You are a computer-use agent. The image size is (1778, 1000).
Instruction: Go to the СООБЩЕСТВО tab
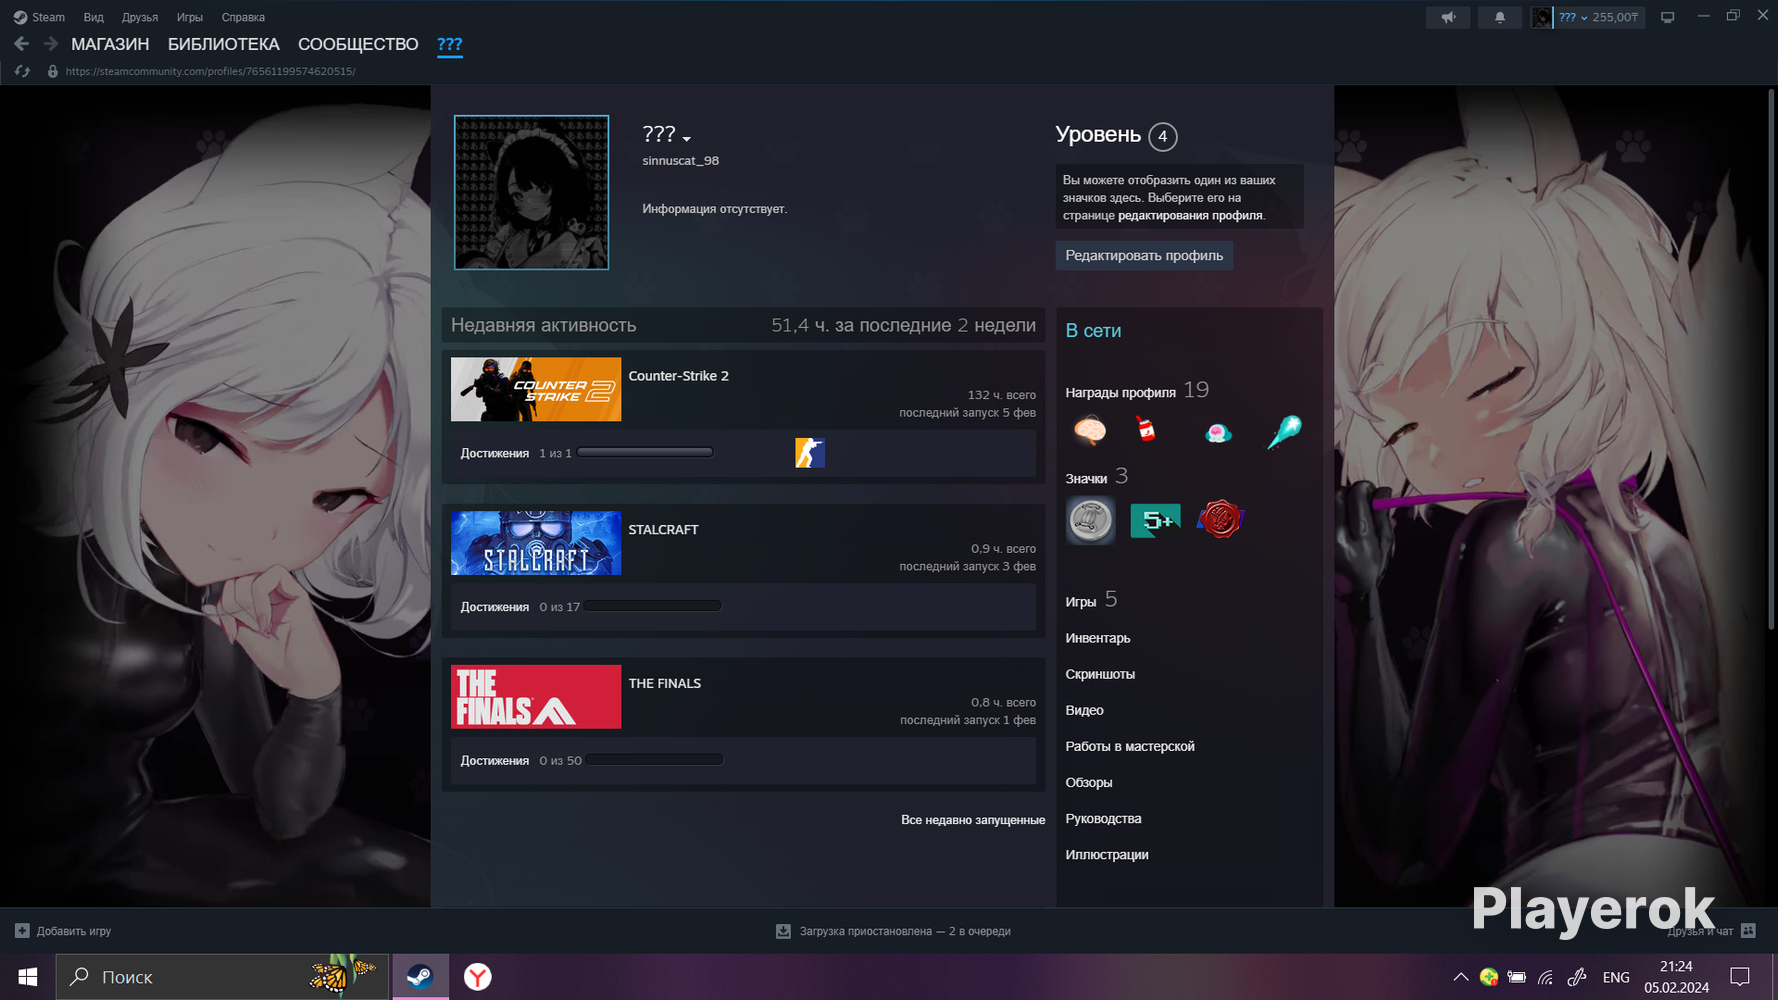(358, 44)
